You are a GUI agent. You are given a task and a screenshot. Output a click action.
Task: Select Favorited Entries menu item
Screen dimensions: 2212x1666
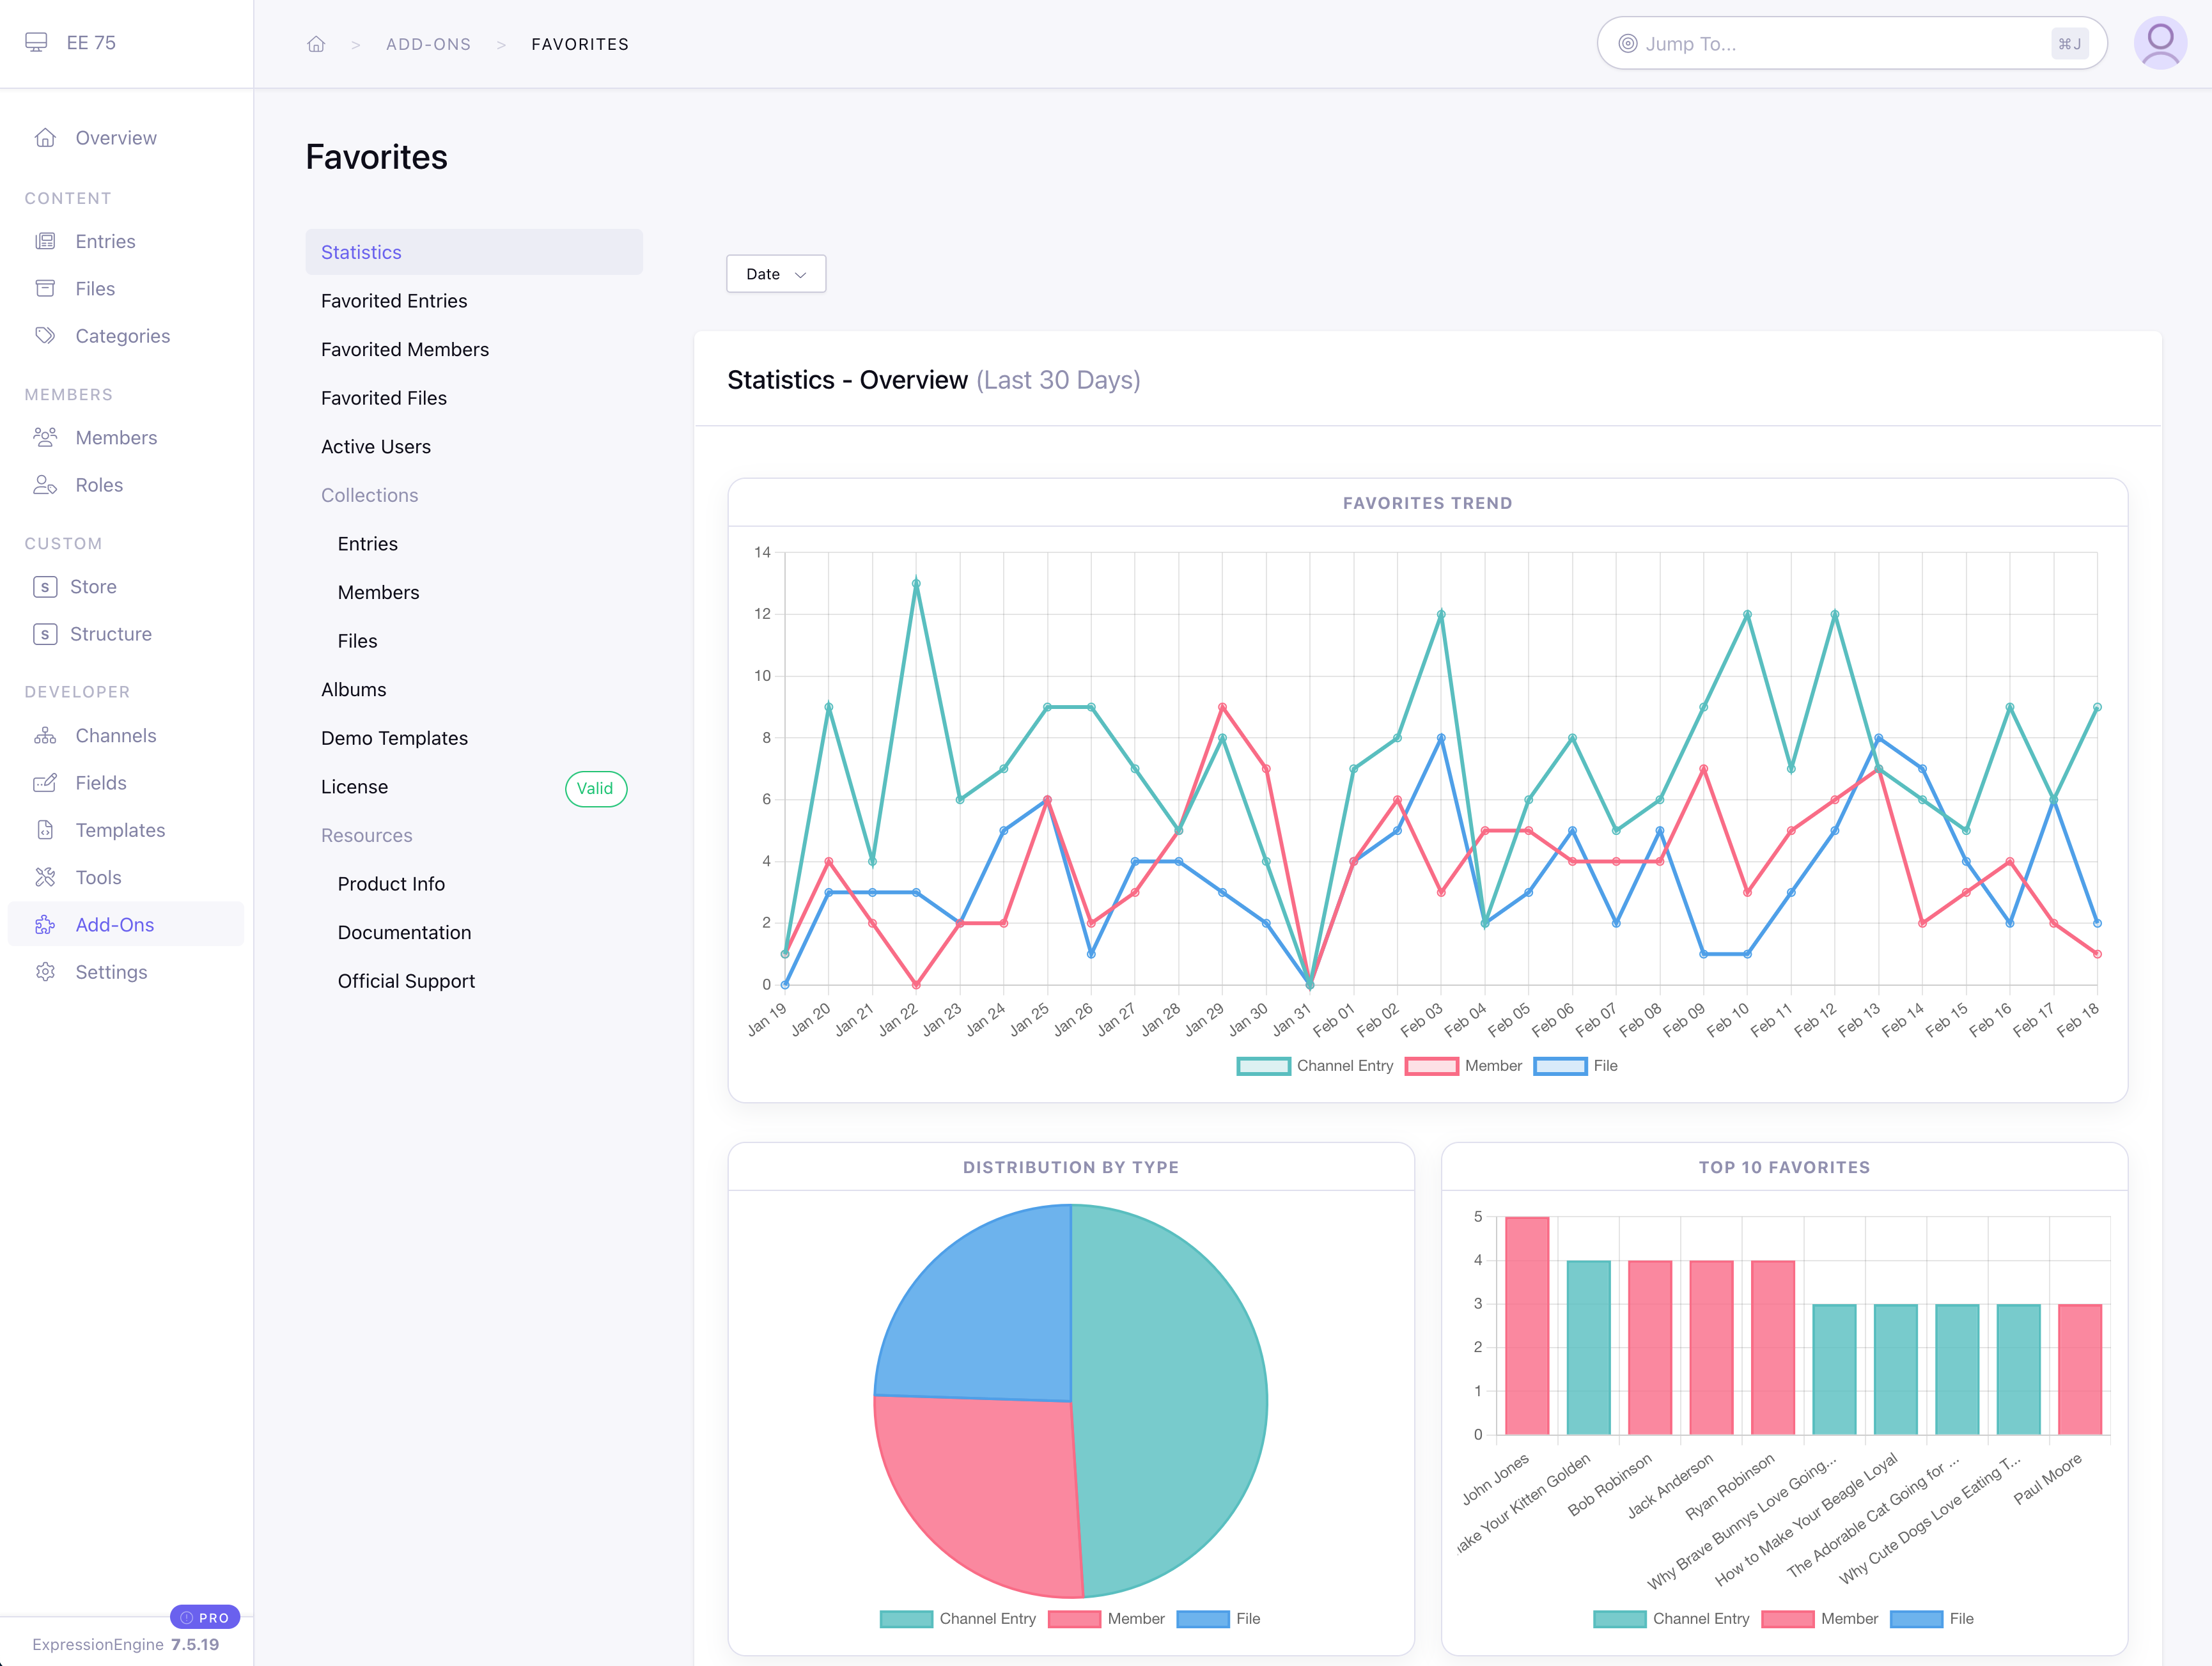tap(394, 301)
